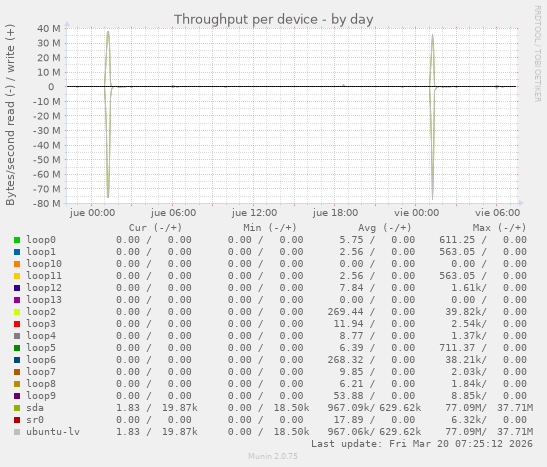The width and height of the screenshot is (547, 467).
Task: Select the loop0 legend label
Action: tap(41, 240)
